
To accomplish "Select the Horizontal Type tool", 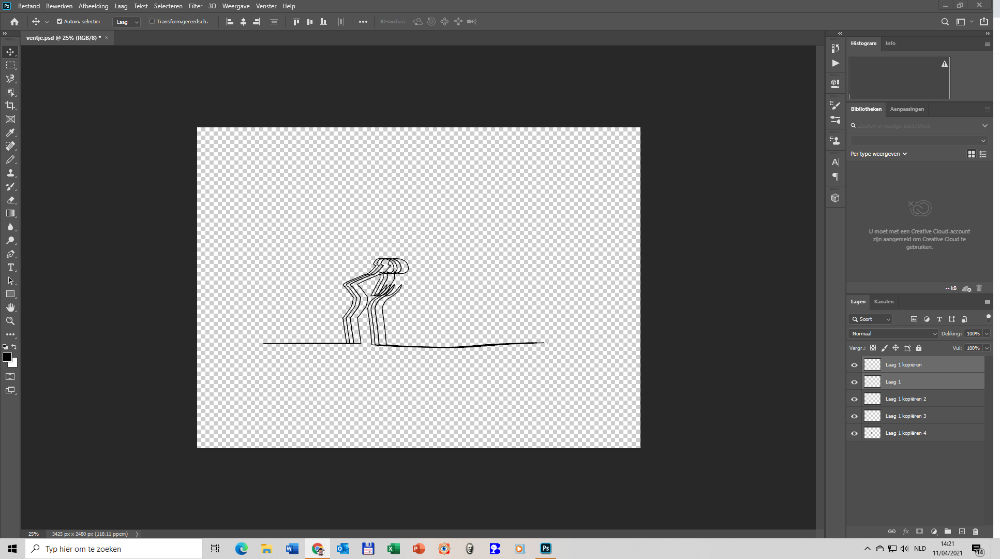I will 11,267.
